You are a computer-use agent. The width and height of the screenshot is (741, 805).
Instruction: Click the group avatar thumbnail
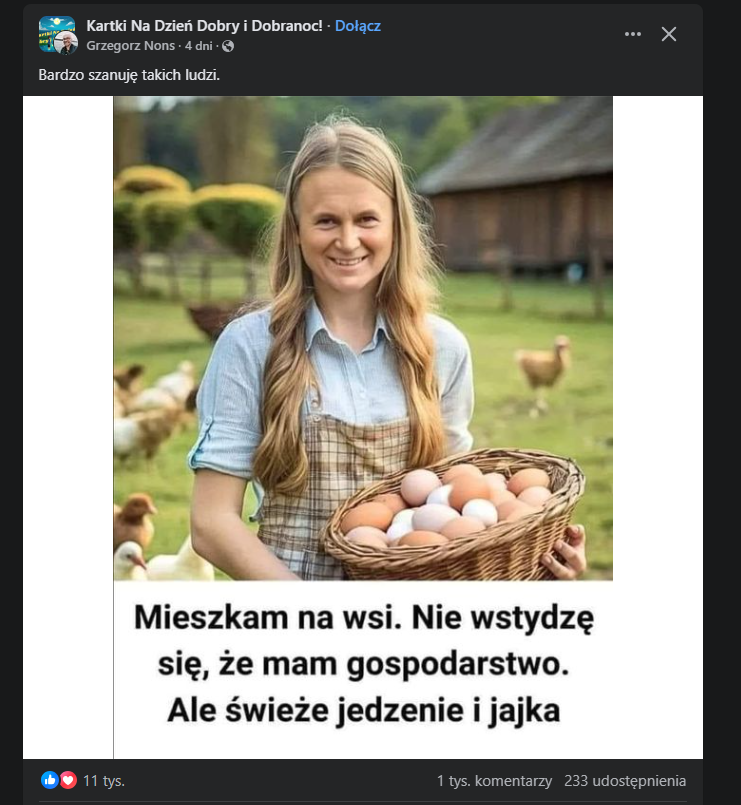[x=55, y=32]
